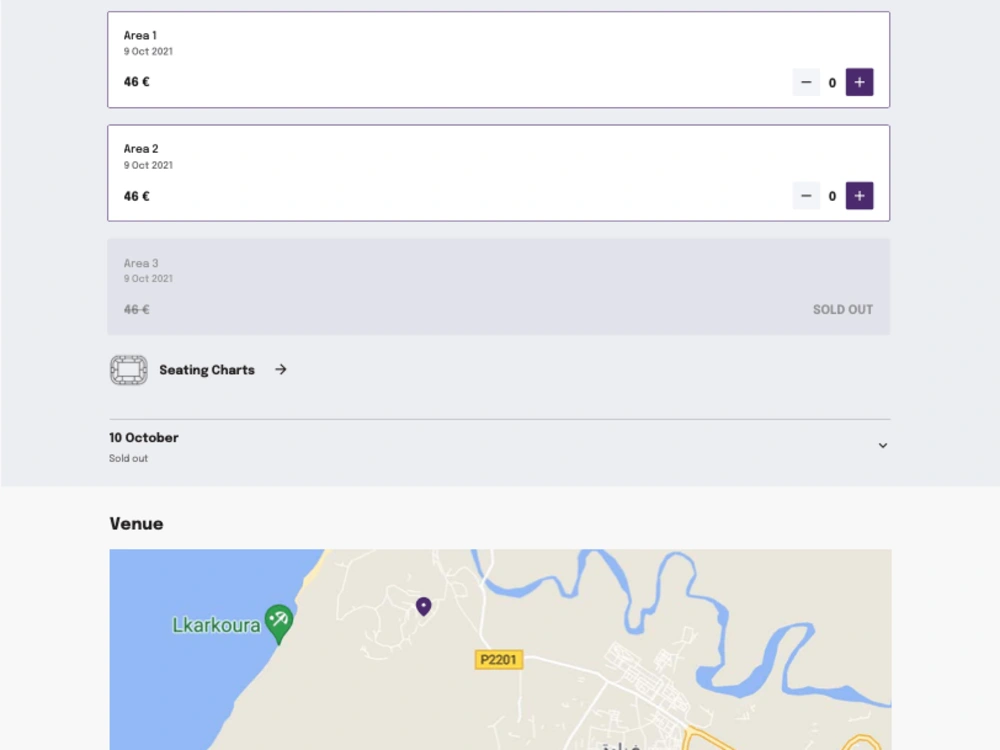1000x750 pixels.
Task: Click the Area 1 price 46 €
Action: click(x=136, y=82)
